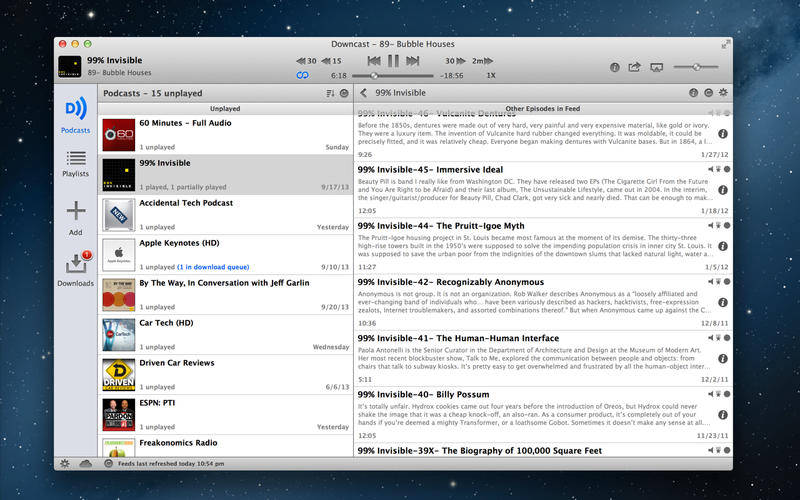Click the AirPlay icon in toolbar
Image resolution: width=800 pixels, height=500 pixels.
pyautogui.click(x=657, y=67)
